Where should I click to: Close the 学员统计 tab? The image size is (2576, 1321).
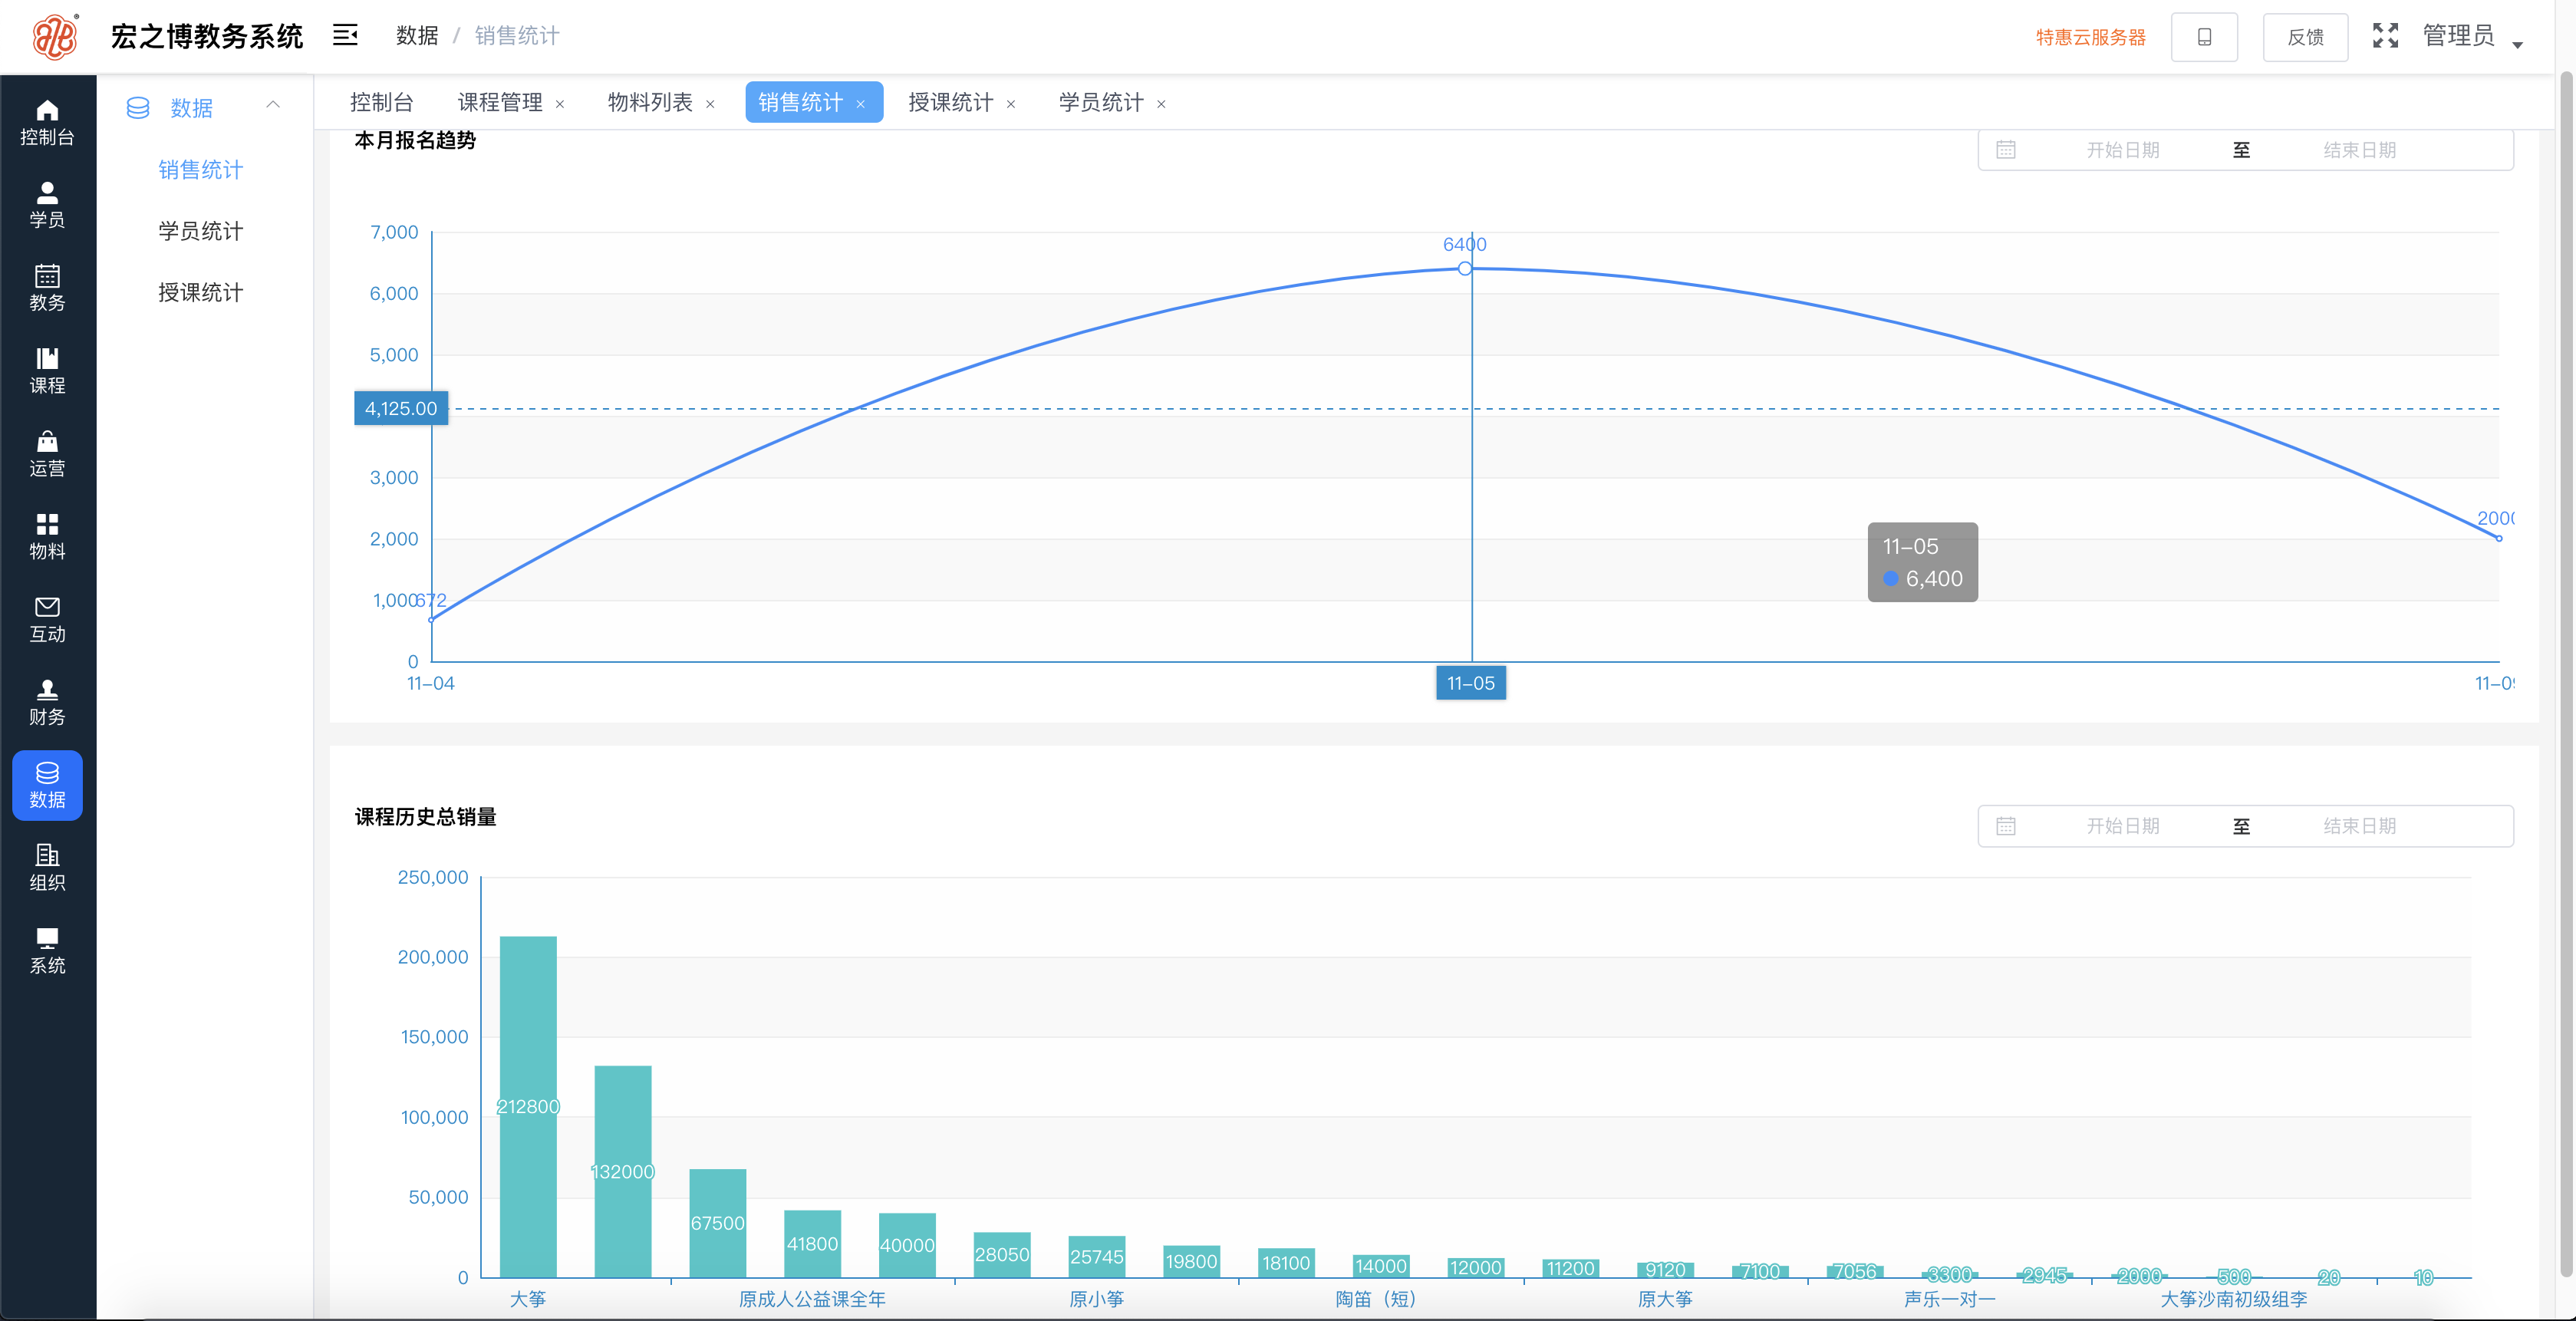[x=1161, y=104]
